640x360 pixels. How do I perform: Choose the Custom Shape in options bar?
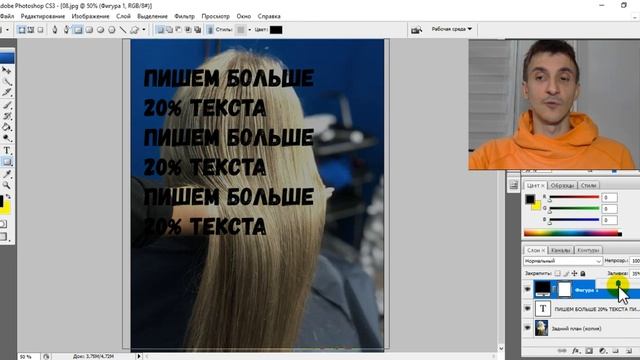click(134, 30)
